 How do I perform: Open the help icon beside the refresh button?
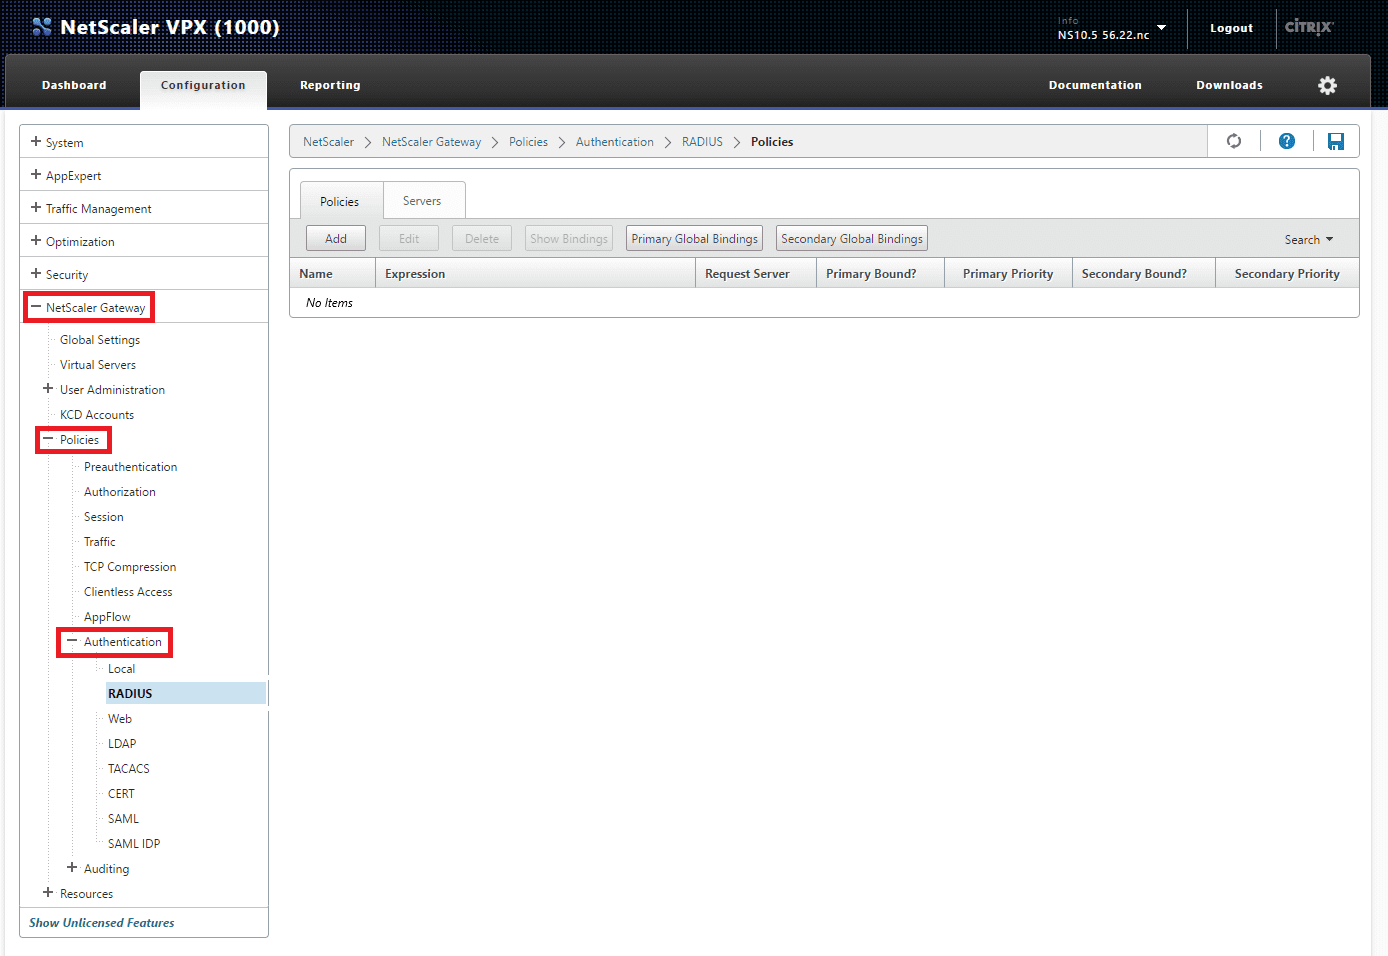click(x=1287, y=141)
